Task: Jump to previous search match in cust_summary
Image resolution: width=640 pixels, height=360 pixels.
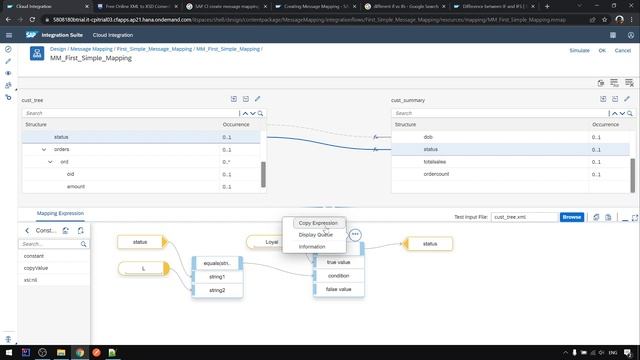Action: (x=615, y=113)
